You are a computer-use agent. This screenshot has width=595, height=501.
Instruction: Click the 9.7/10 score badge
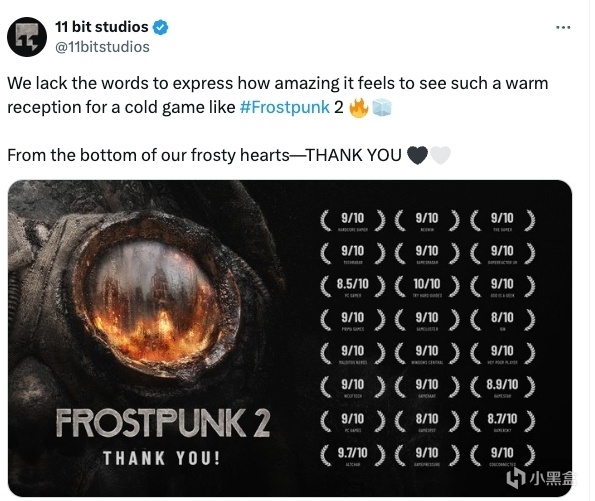(353, 455)
